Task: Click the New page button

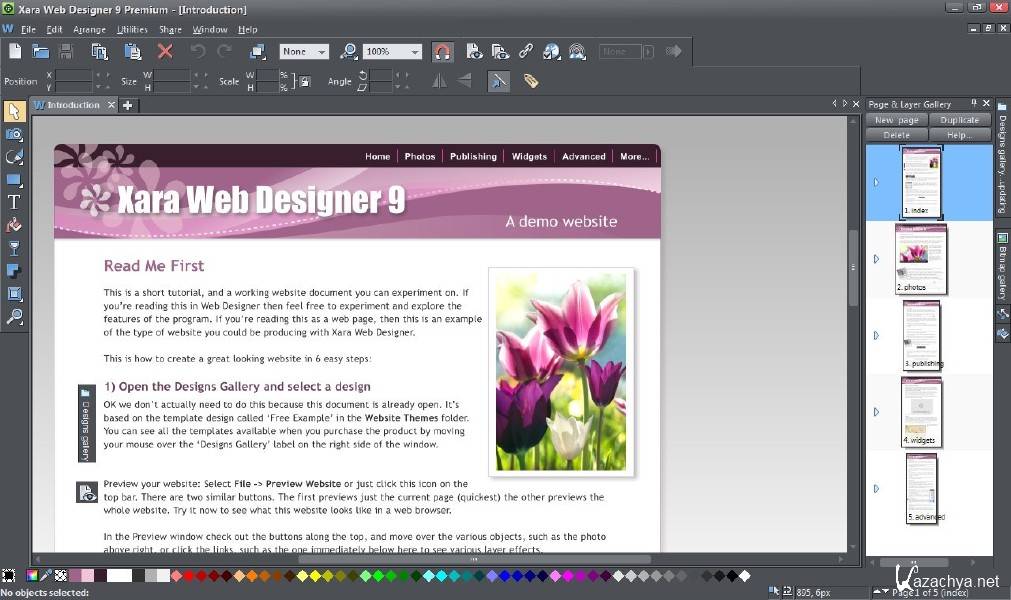Action: [896, 120]
